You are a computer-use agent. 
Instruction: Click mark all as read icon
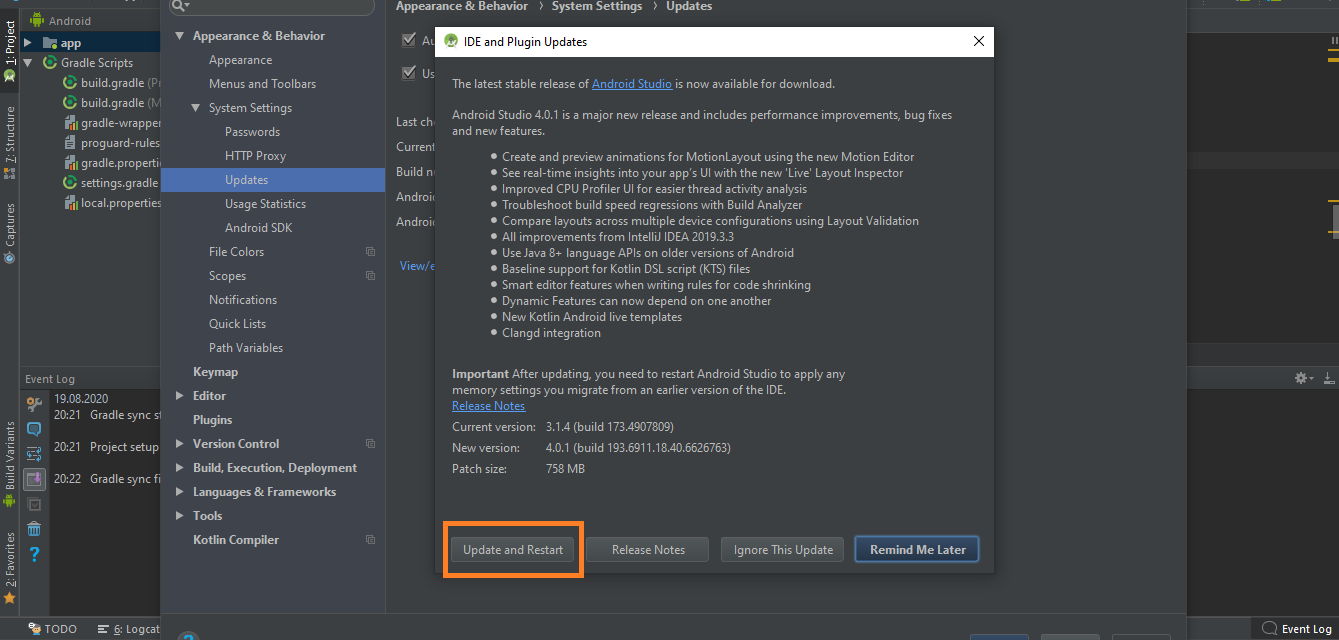pos(34,504)
